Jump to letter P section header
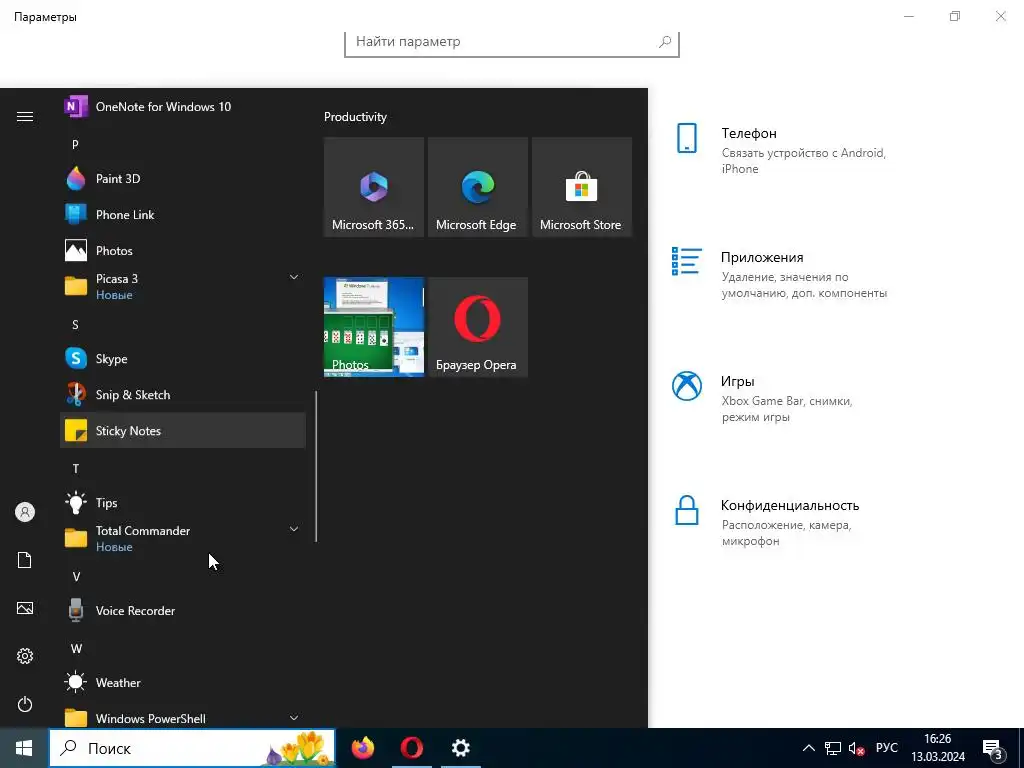Viewport: 1024px width, 768px height. point(75,144)
